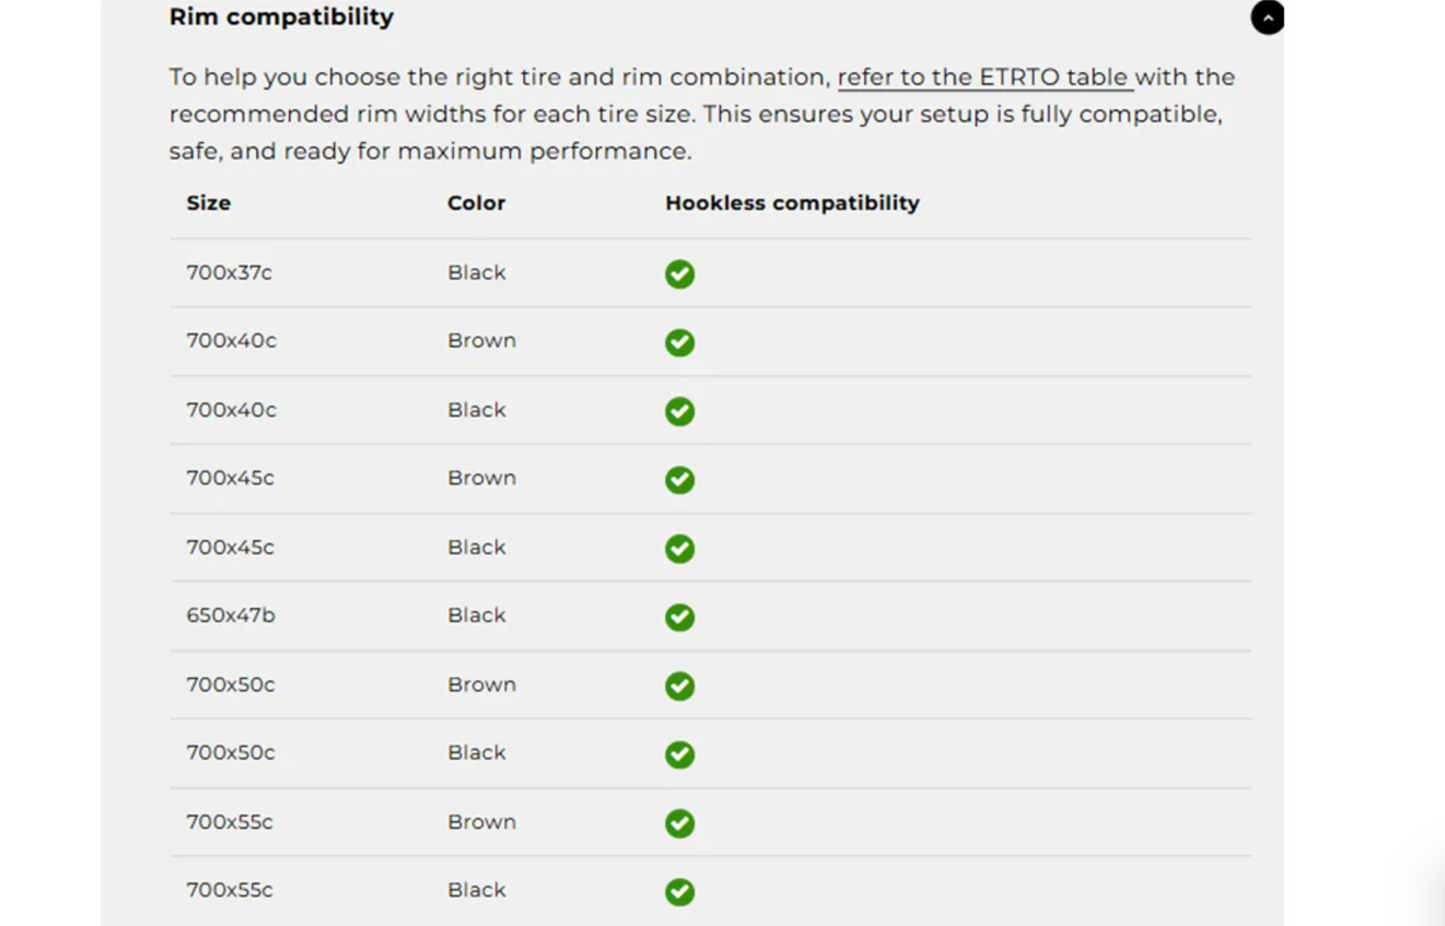Click the green checkmark for 700x45c Brown
The image size is (1445, 926).
[x=680, y=480]
